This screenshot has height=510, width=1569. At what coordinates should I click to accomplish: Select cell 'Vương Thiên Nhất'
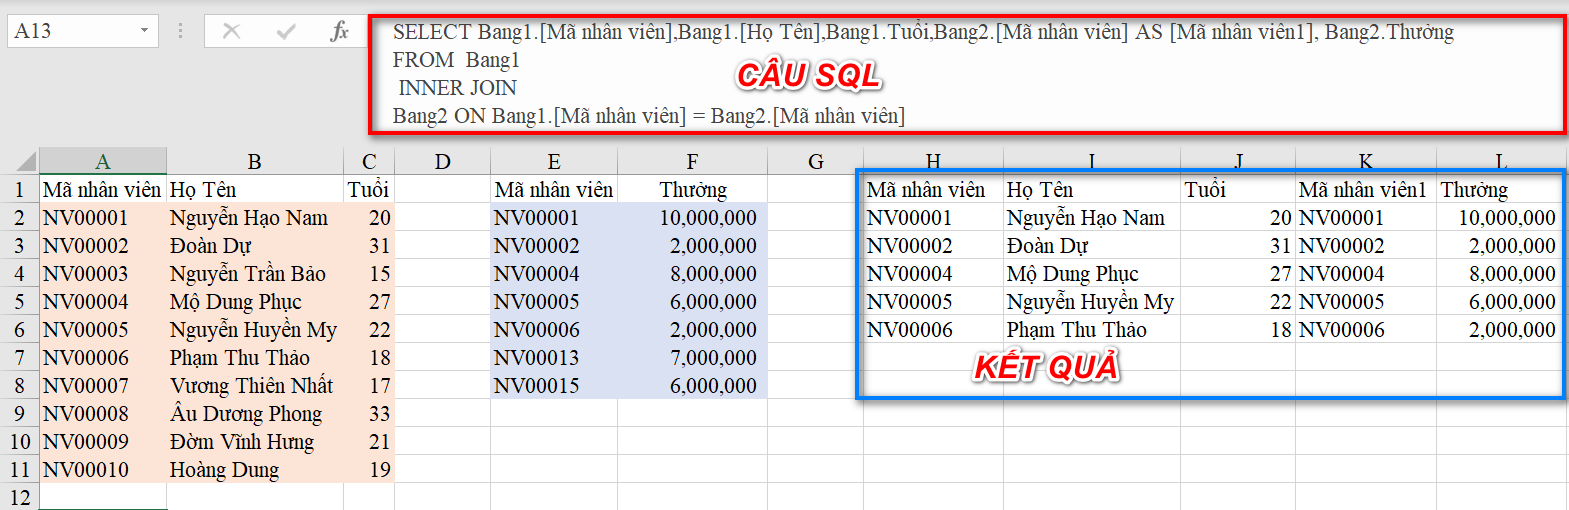[x=254, y=386]
